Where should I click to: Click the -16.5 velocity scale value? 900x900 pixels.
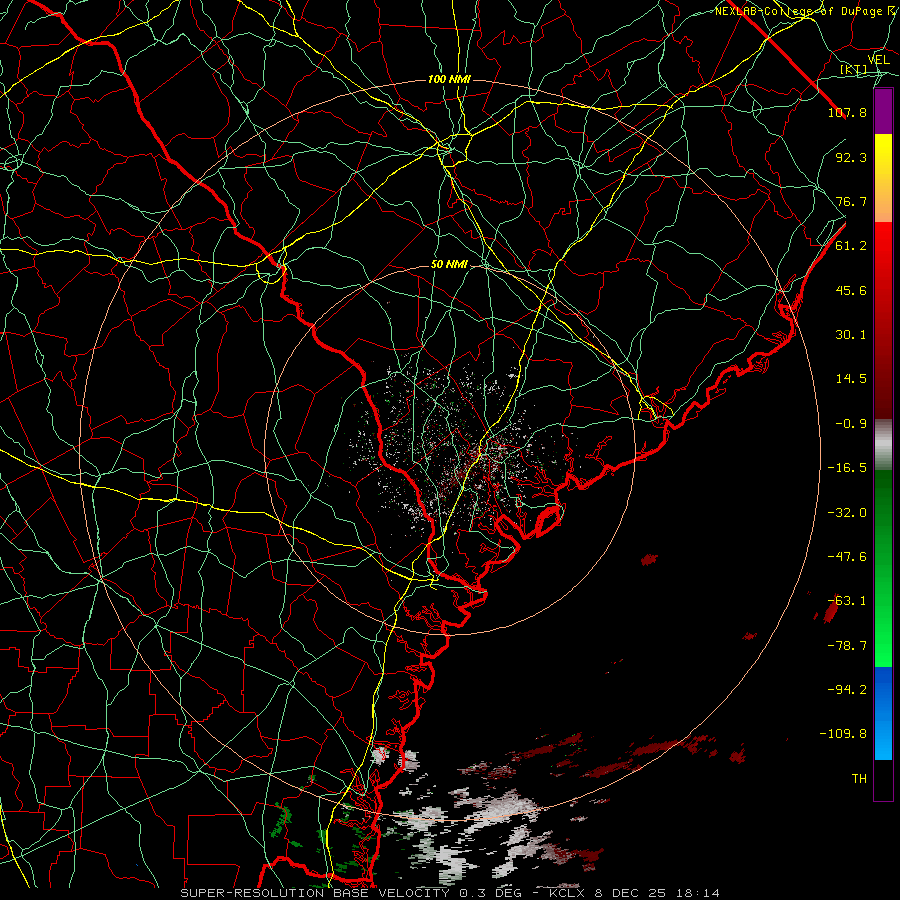847,468
